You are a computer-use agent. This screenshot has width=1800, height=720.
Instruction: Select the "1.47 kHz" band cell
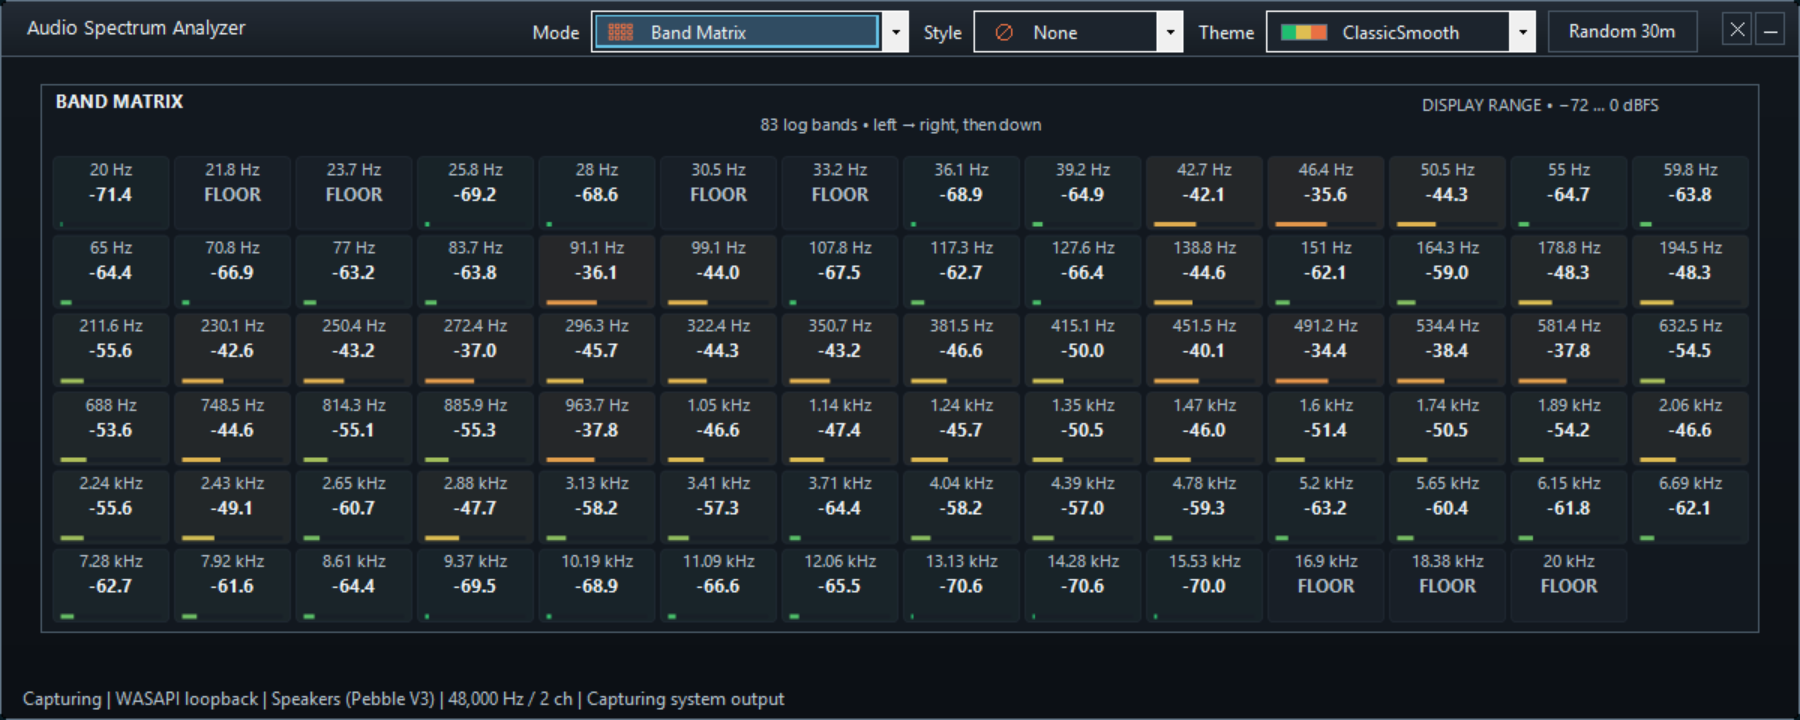click(1204, 428)
